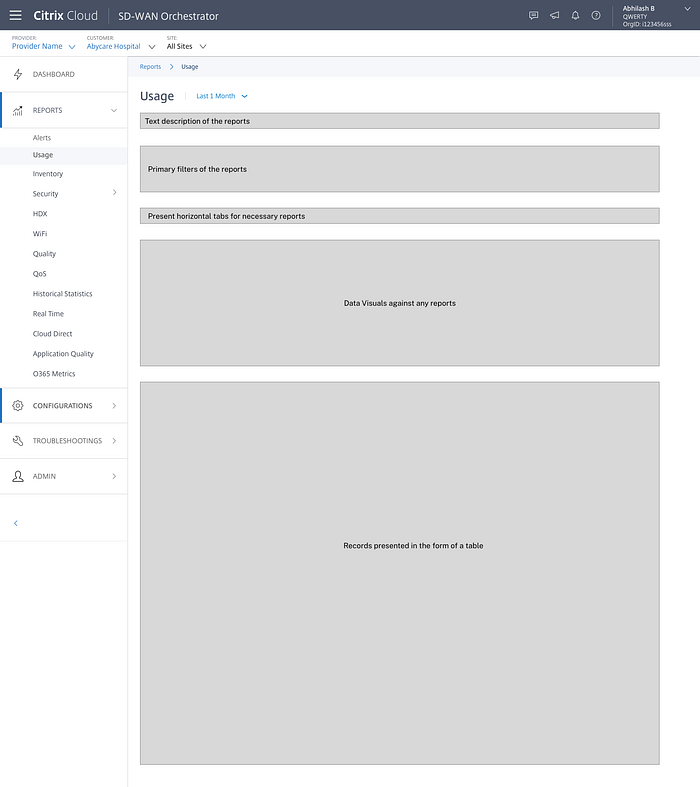Expand the Security submenu arrow
700x787 pixels.
coord(114,193)
